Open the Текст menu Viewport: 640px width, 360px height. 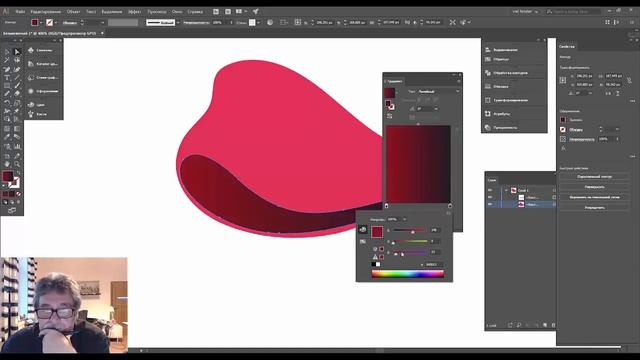coord(91,12)
